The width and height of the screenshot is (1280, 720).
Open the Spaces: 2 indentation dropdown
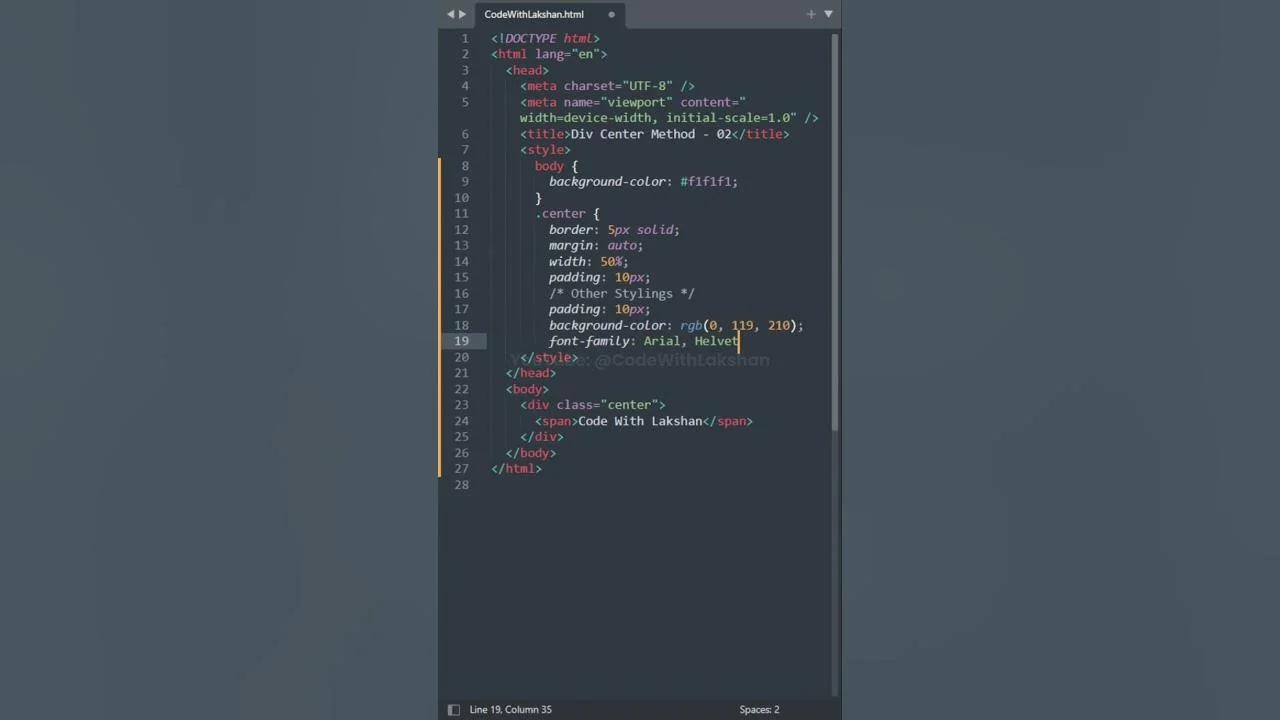[x=758, y=709]
